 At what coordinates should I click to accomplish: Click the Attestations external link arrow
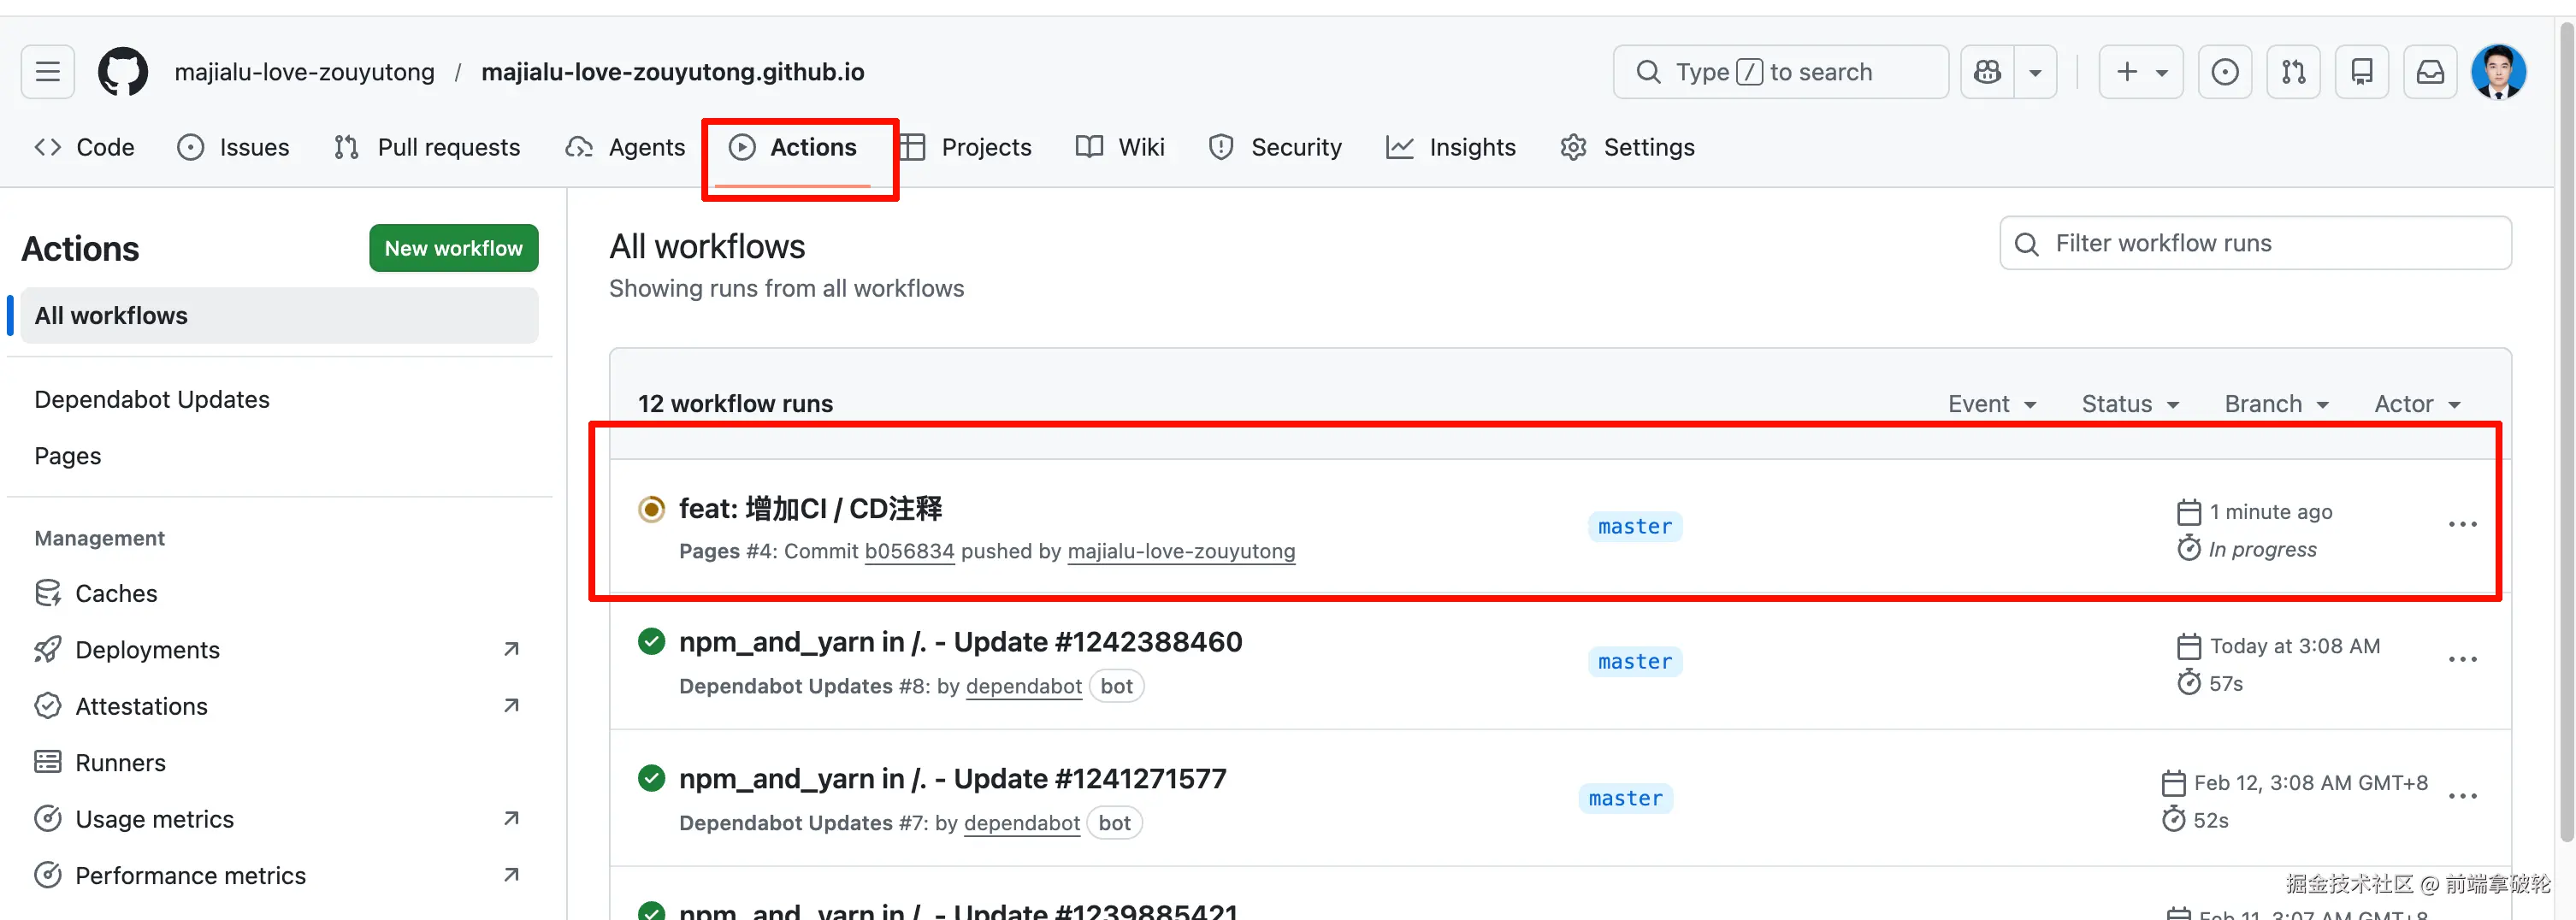tap(511, 706)
